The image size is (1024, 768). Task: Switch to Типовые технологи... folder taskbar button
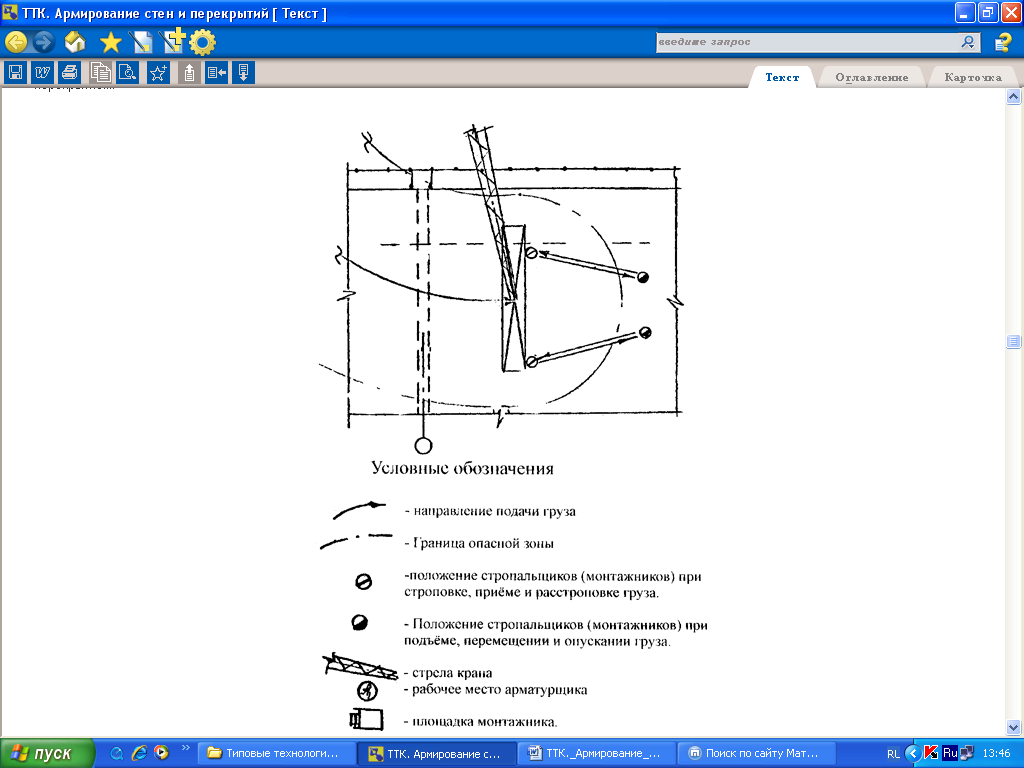(x=277, y=753)
